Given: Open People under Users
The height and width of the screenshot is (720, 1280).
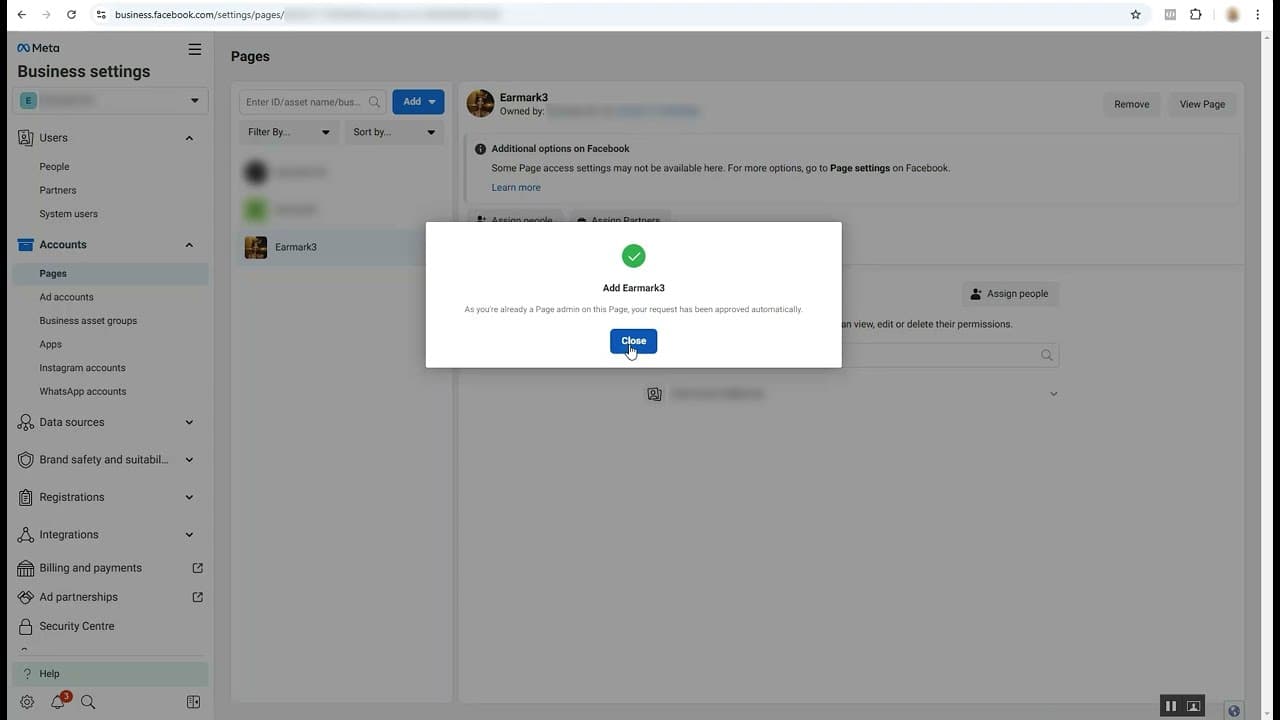Looking at the screenshot, I should point(54,167).
